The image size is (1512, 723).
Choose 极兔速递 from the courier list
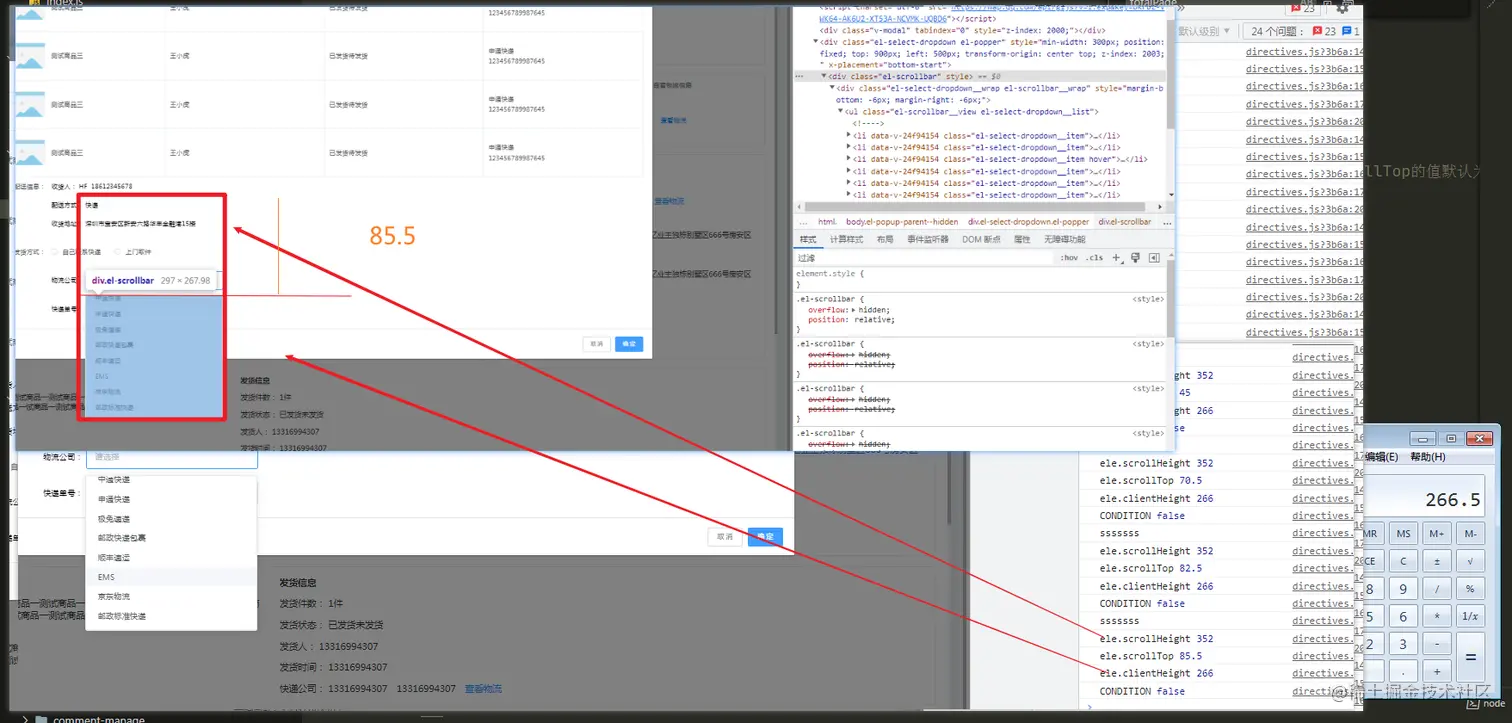click(x=172, y=518)
